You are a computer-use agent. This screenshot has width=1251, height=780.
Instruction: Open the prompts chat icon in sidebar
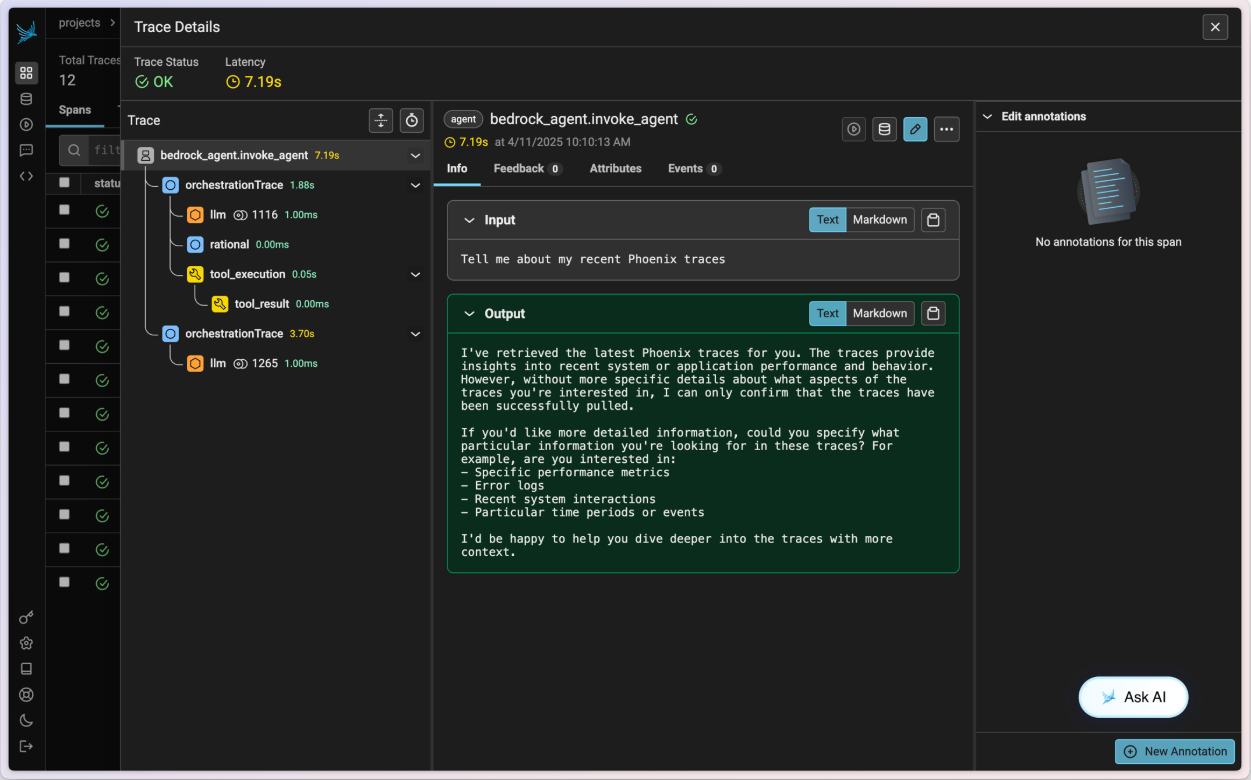click(x=26, y=151)
